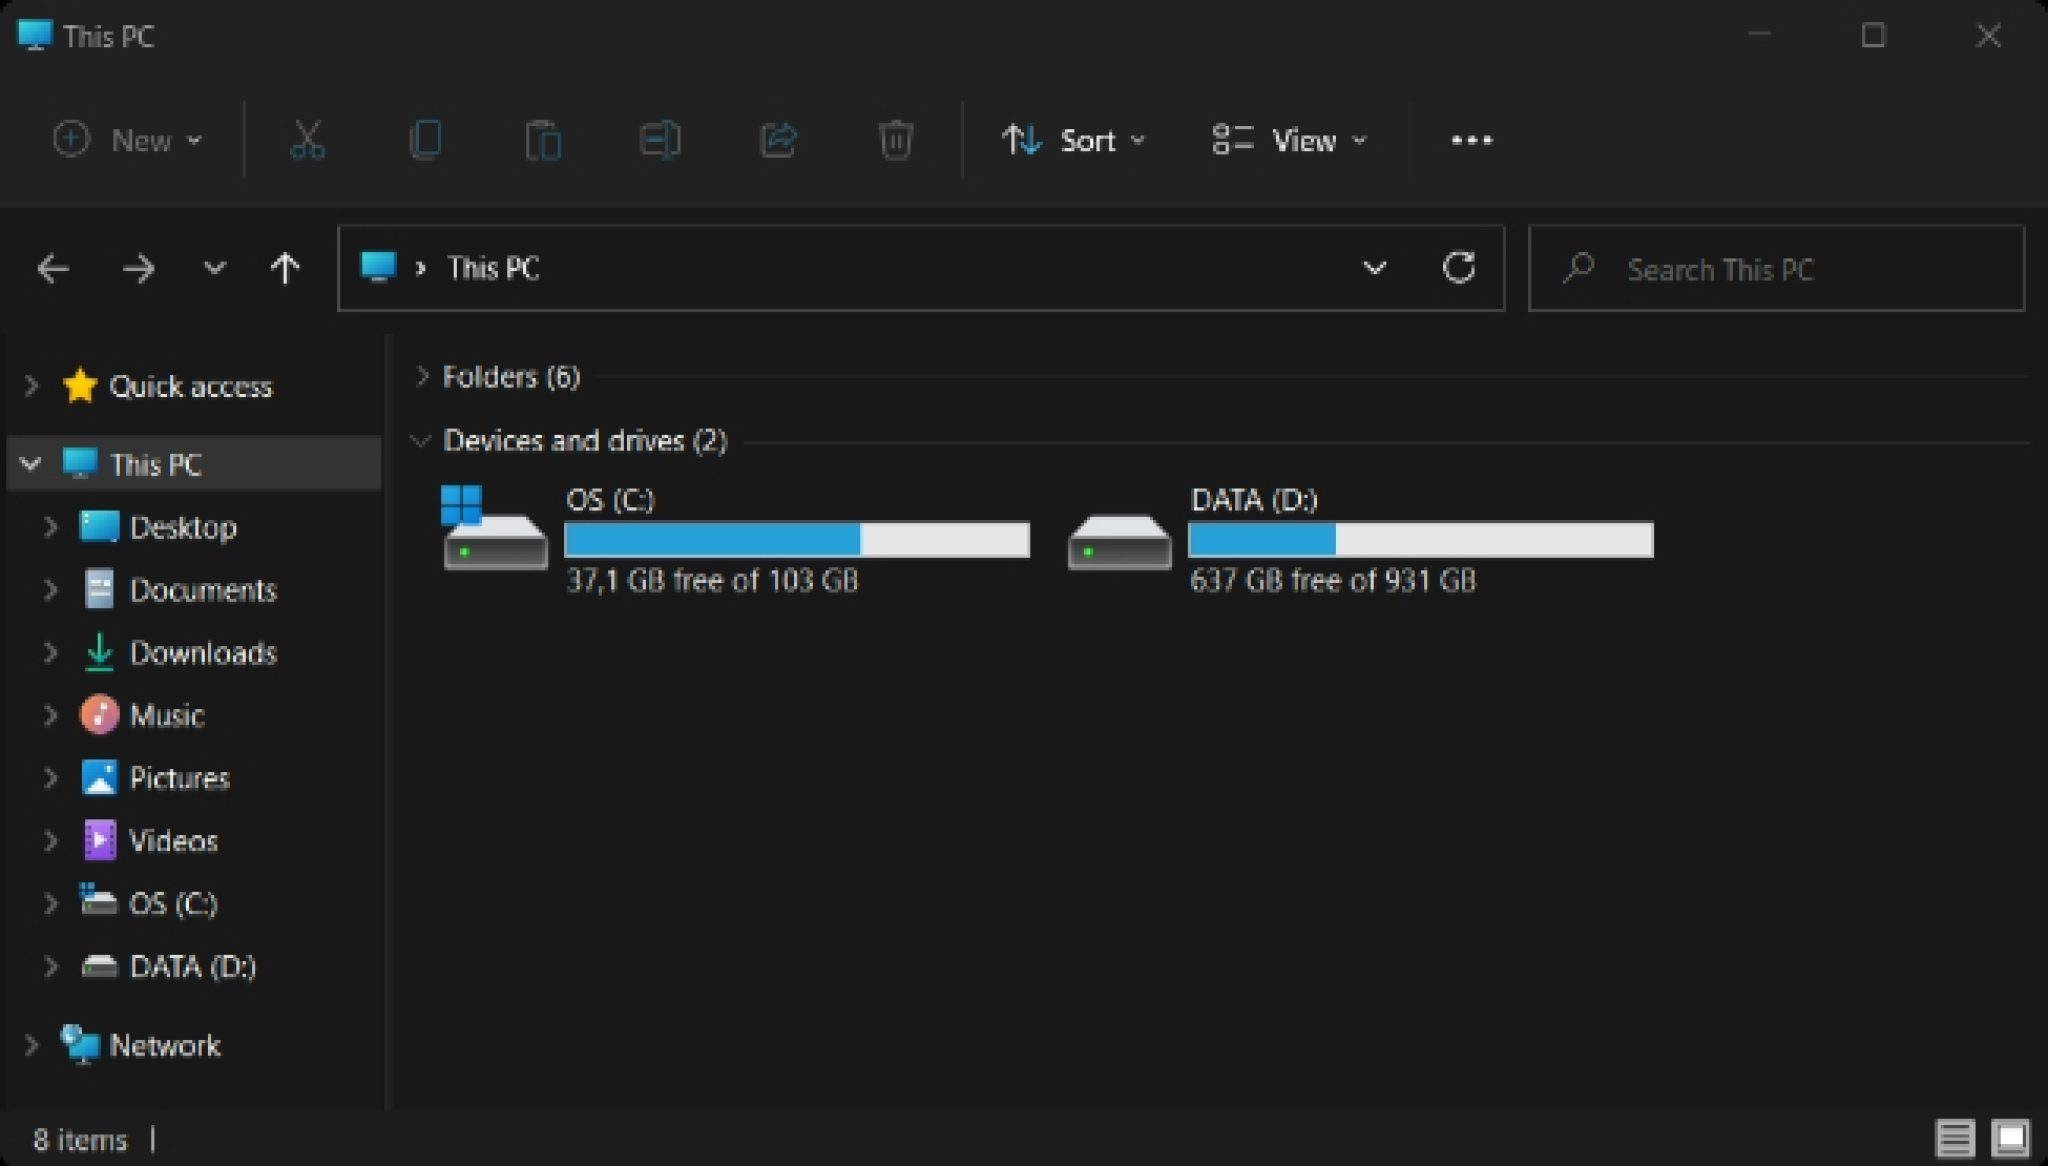
Task: Rename using the rename icon
Action: [x=660, y=140]
